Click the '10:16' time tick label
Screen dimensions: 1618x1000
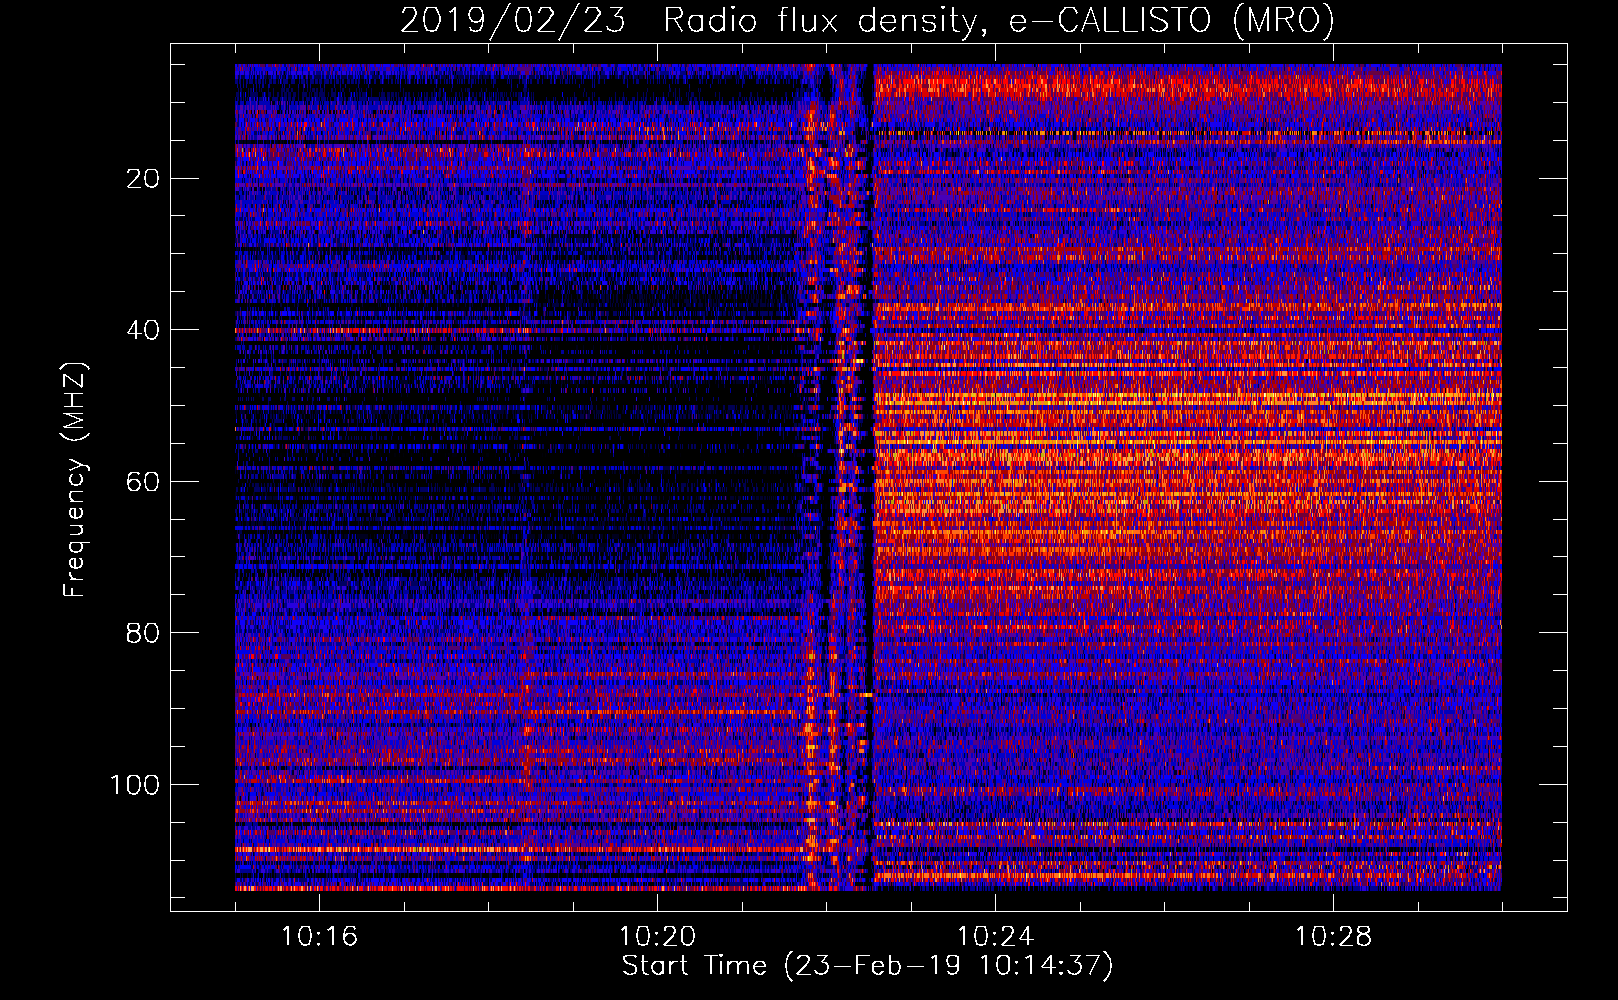pos(319,937)
